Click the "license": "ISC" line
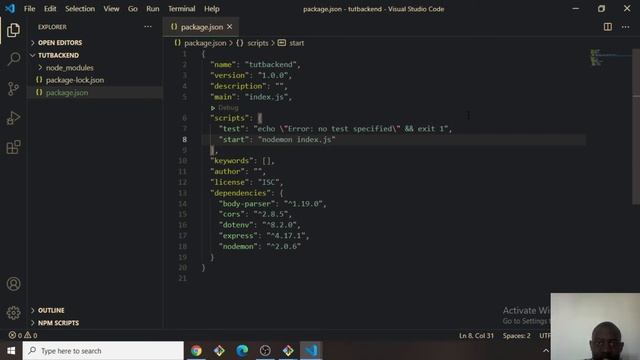 click(x=247, y=182)
